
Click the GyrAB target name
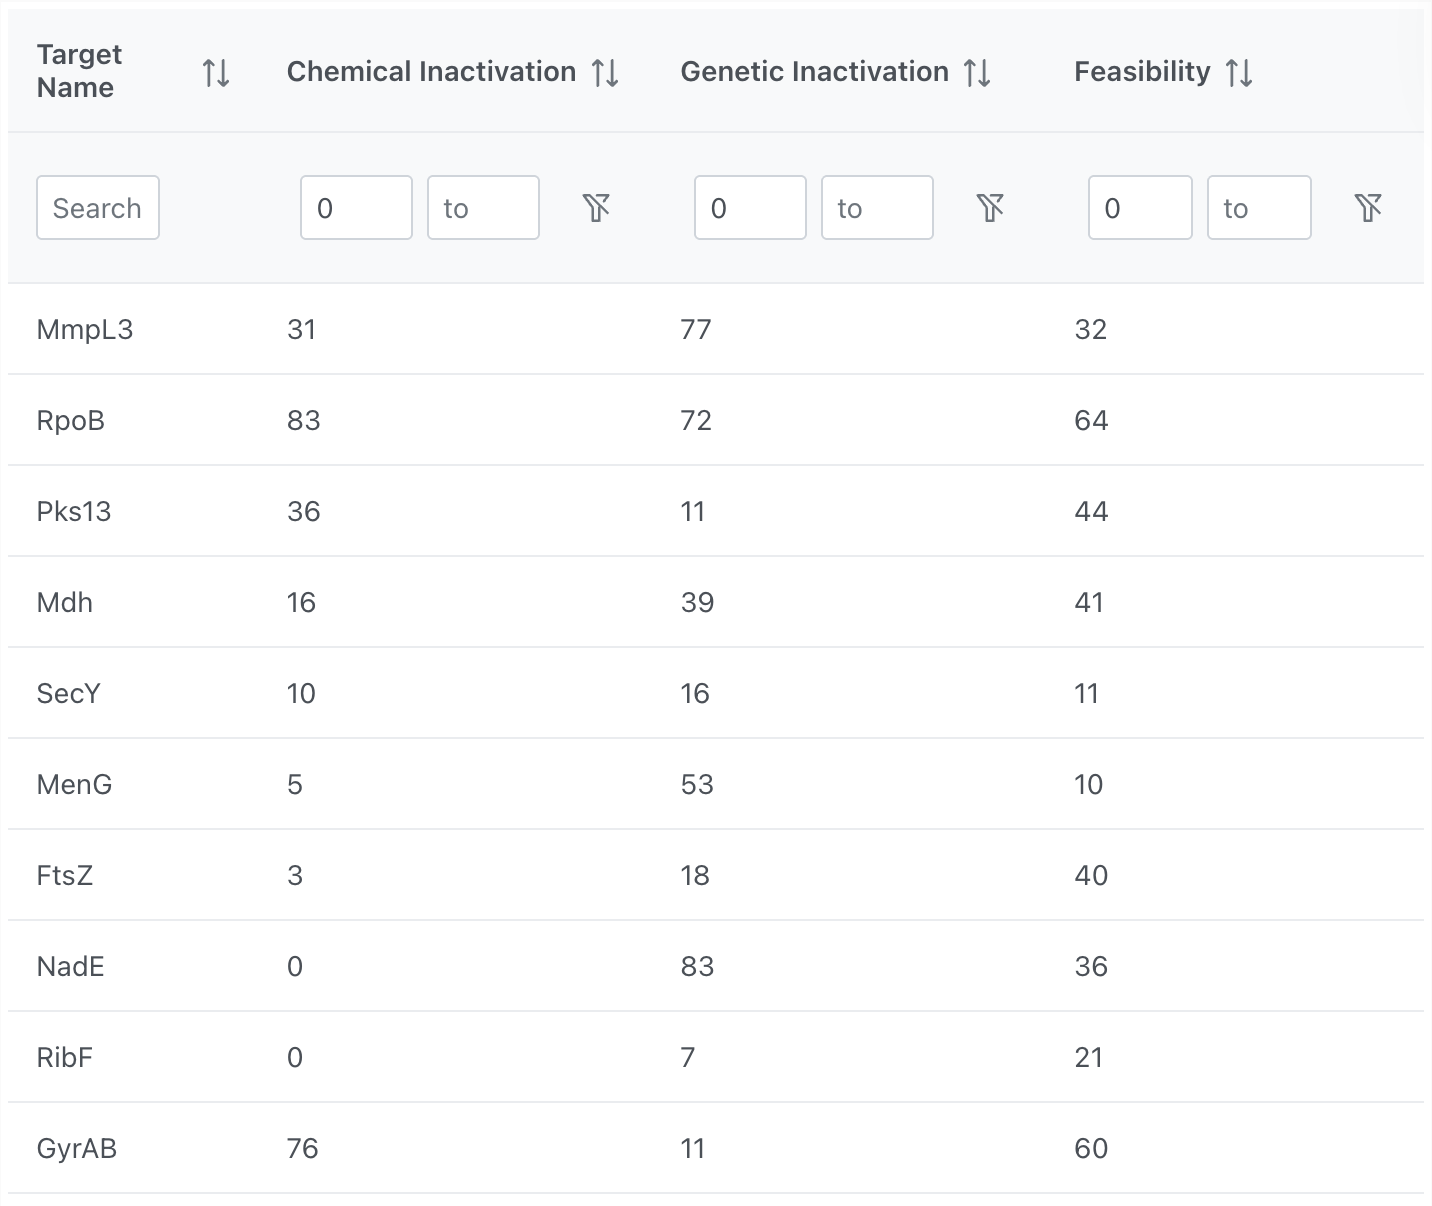[x=77, y=1149]
